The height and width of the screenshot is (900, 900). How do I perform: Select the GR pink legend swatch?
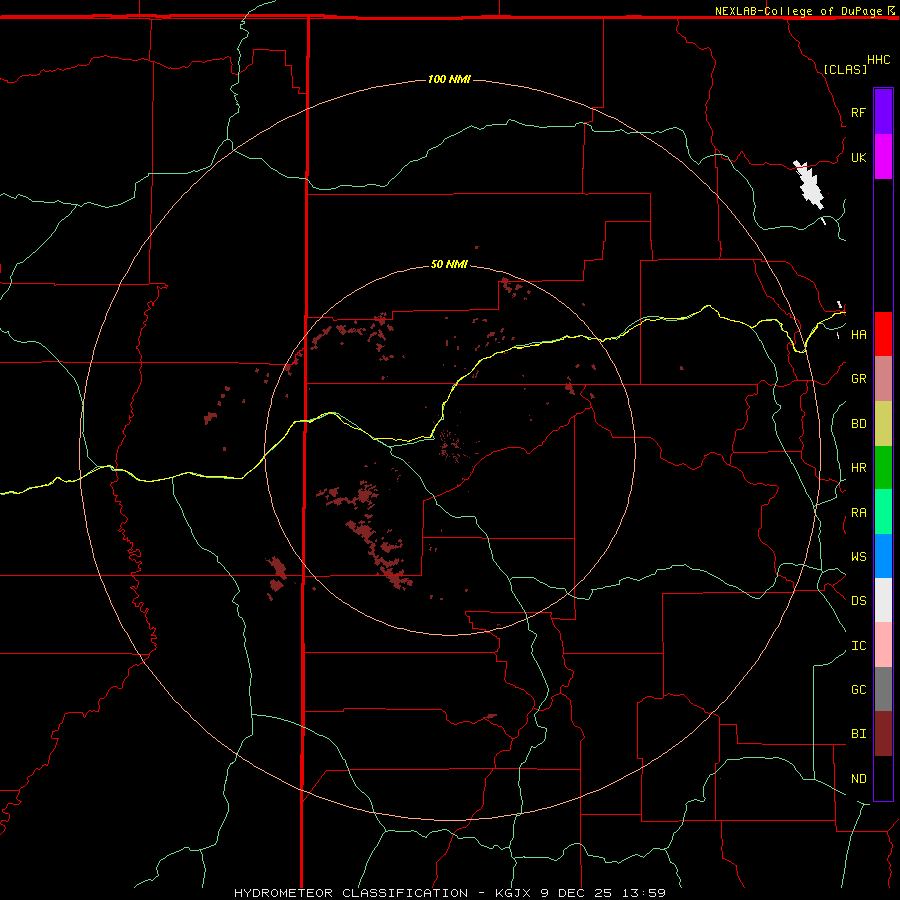pos(883,379)
